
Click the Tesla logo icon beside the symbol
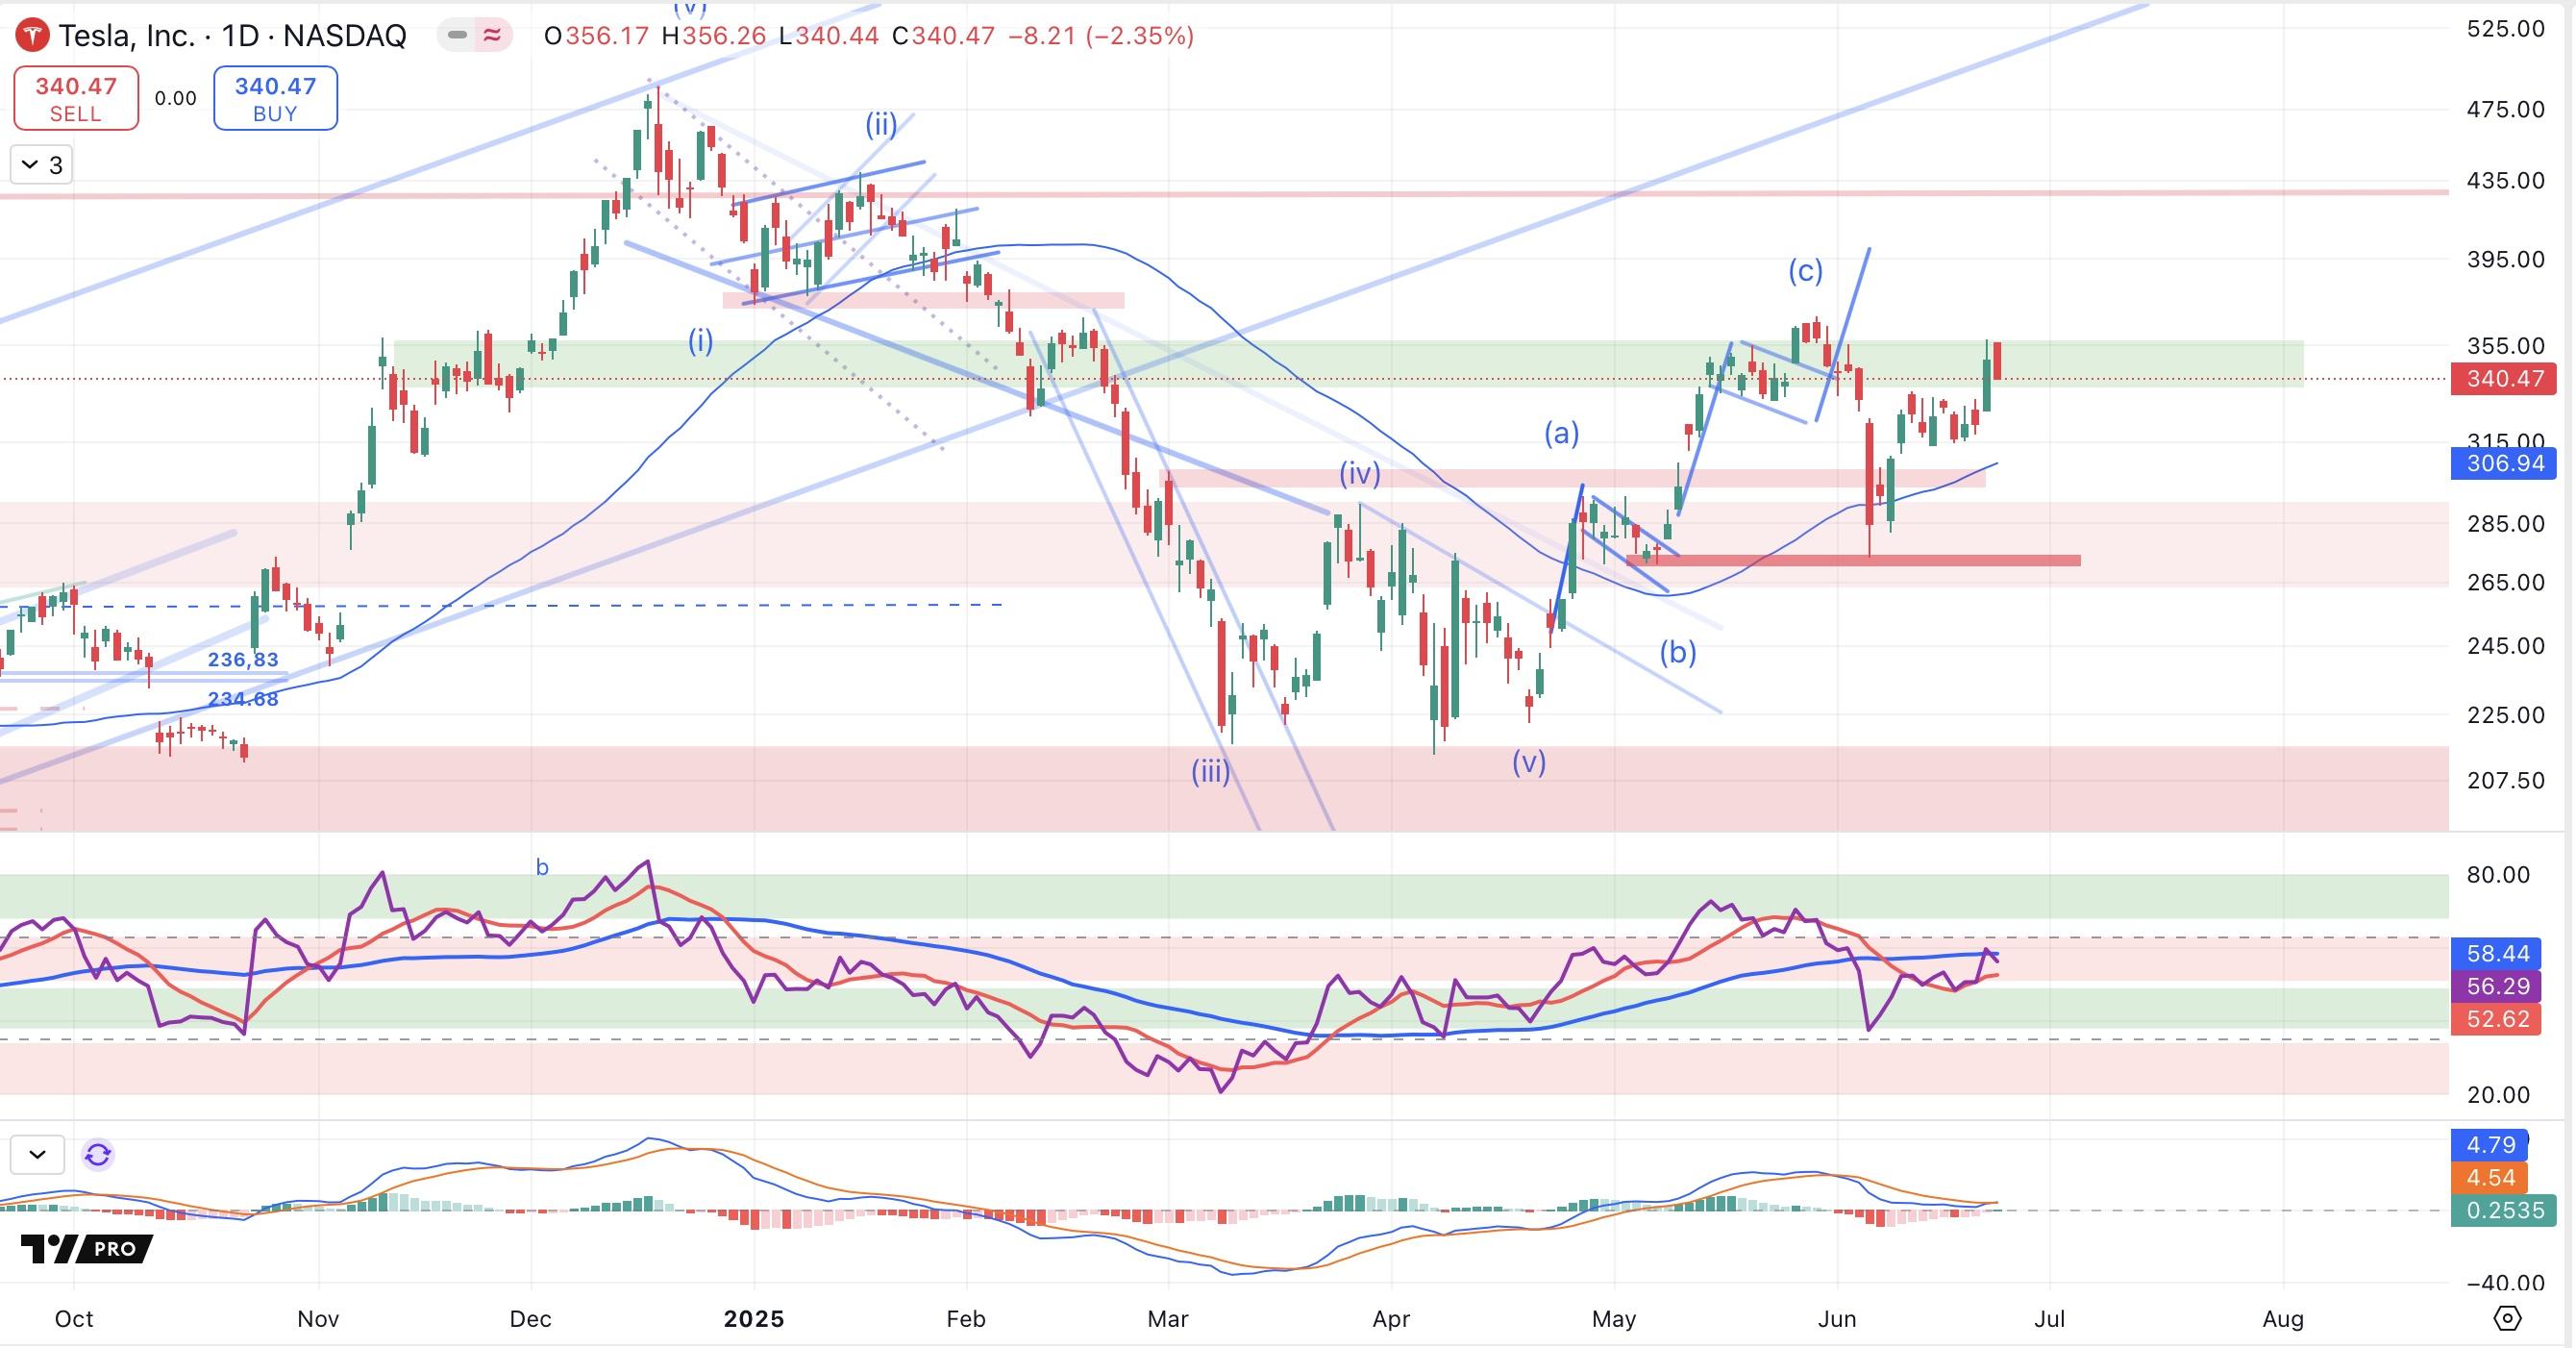[x=33, y=36]
